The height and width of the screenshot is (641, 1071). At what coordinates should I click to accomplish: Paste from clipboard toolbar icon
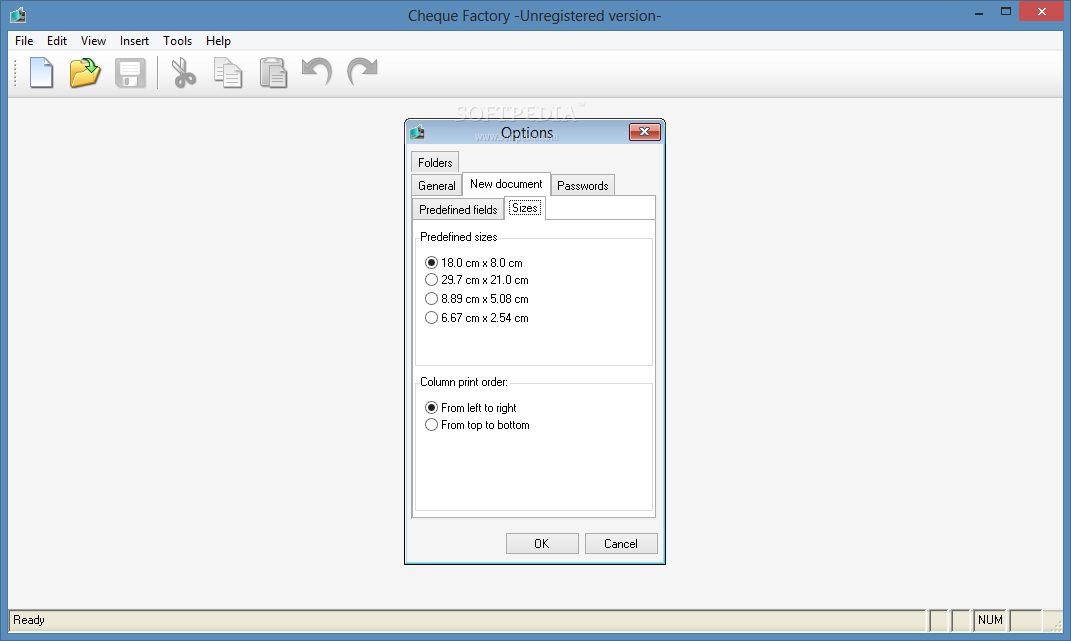click(273, 73)
